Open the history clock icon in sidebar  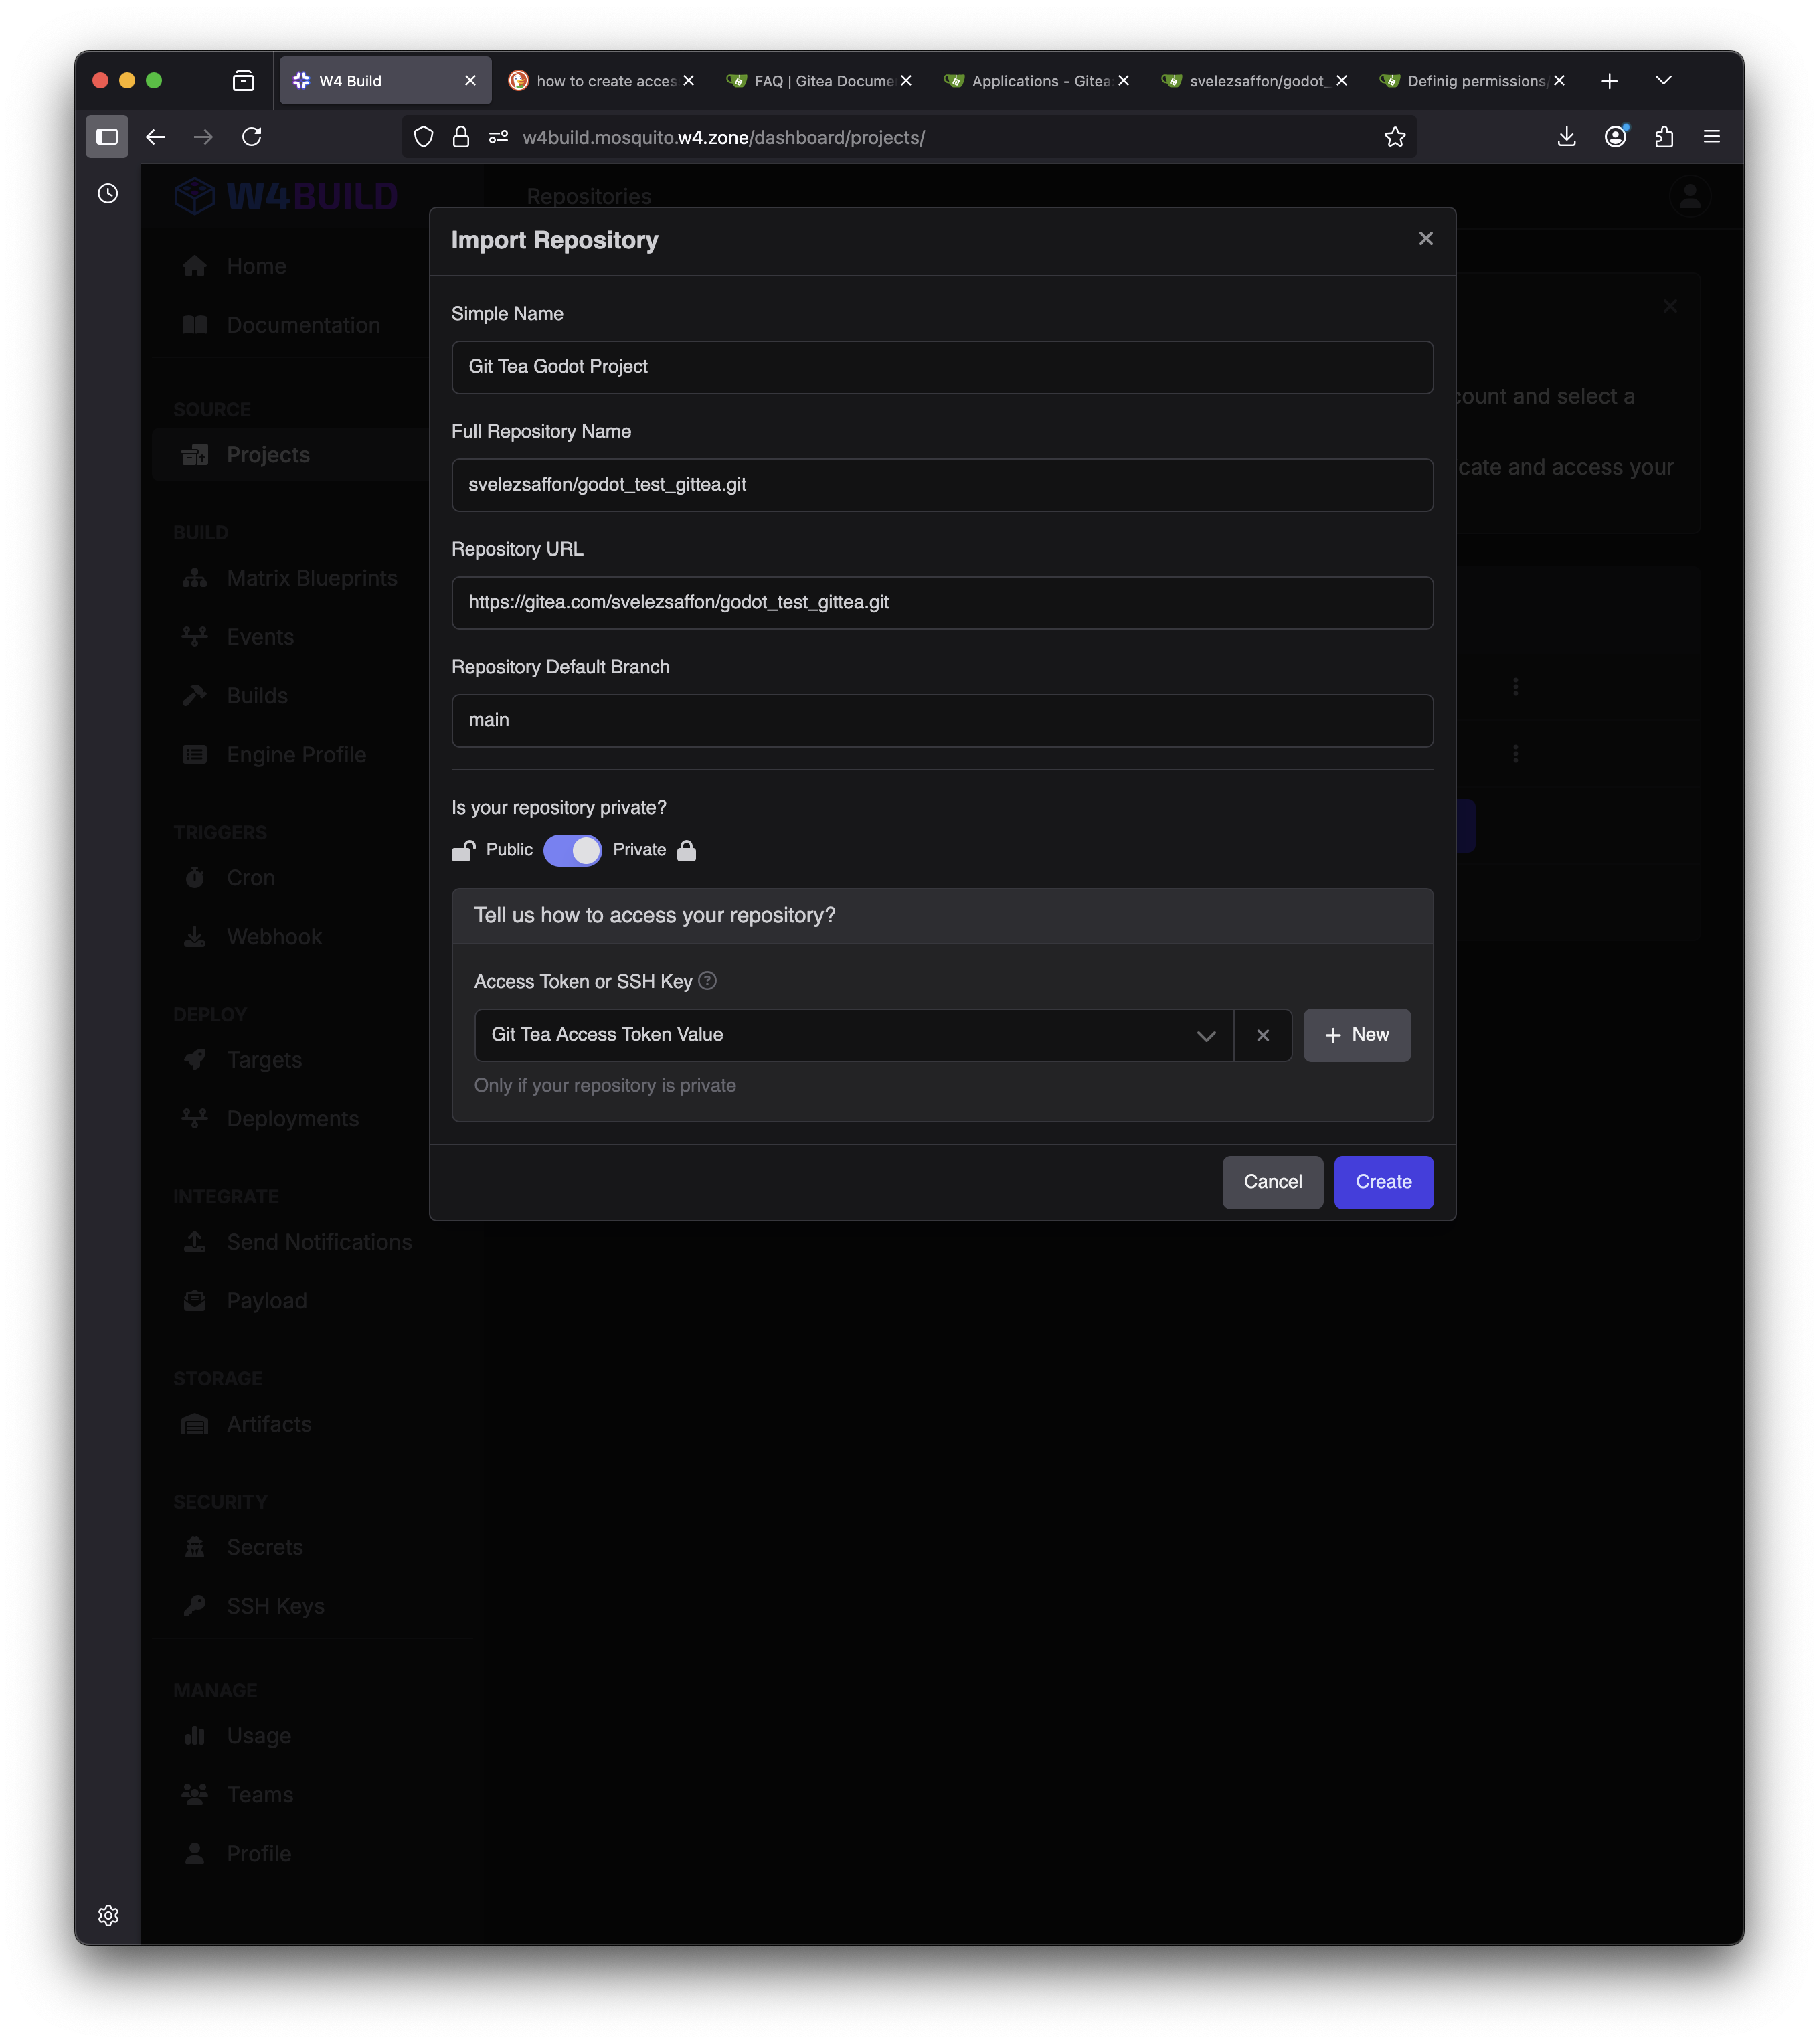pos(108,194)
